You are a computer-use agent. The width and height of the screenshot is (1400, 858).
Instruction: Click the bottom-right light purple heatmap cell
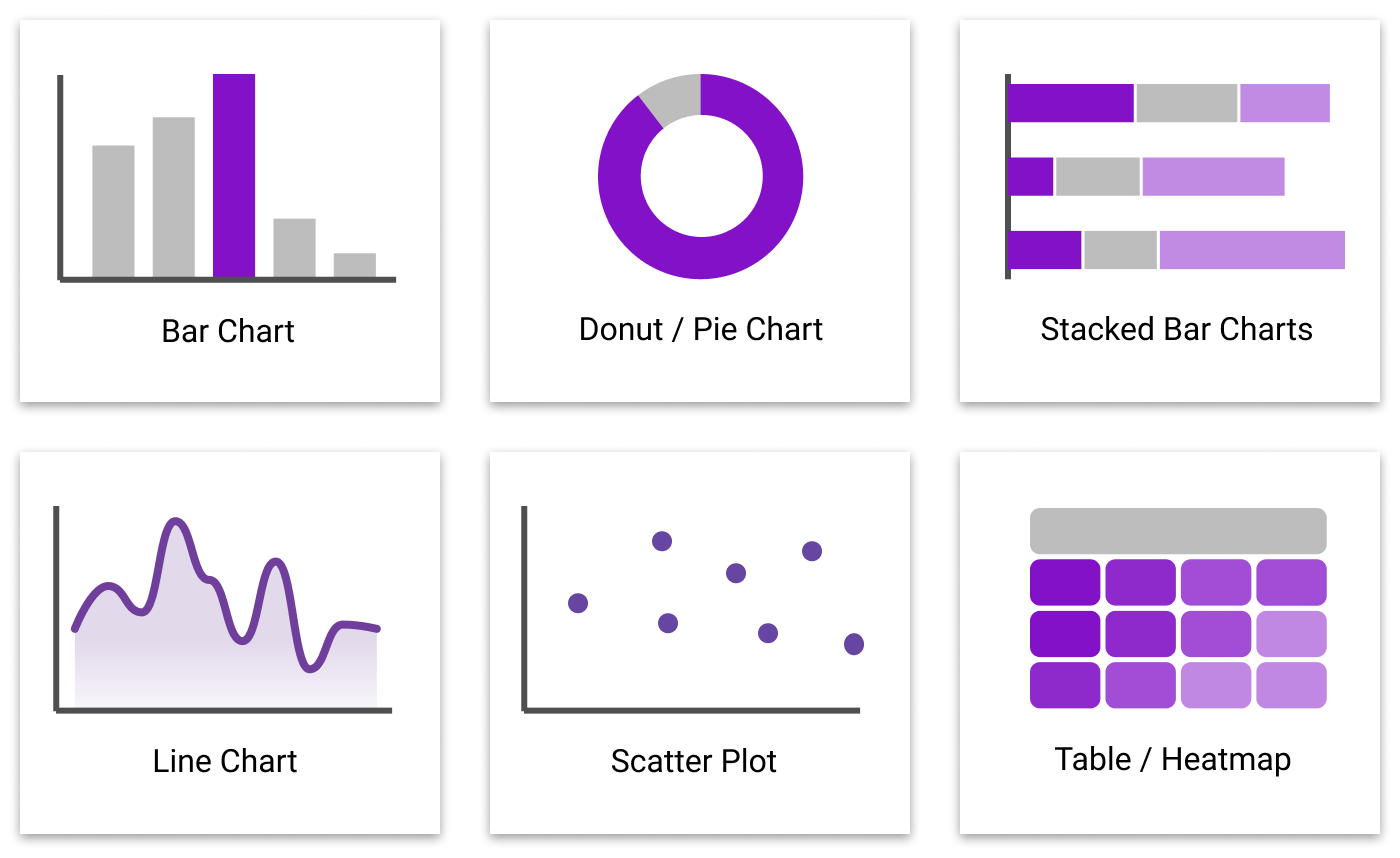pos(1291,685)
